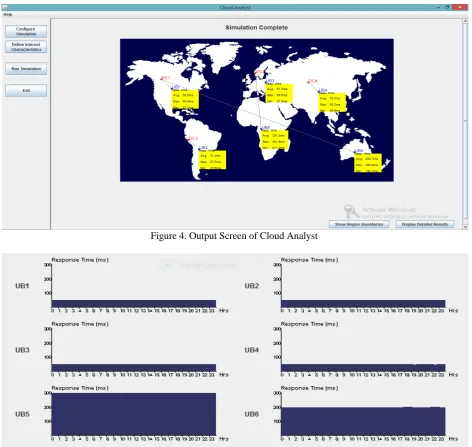Click the UB2 response time chart label

coord(252,286)
